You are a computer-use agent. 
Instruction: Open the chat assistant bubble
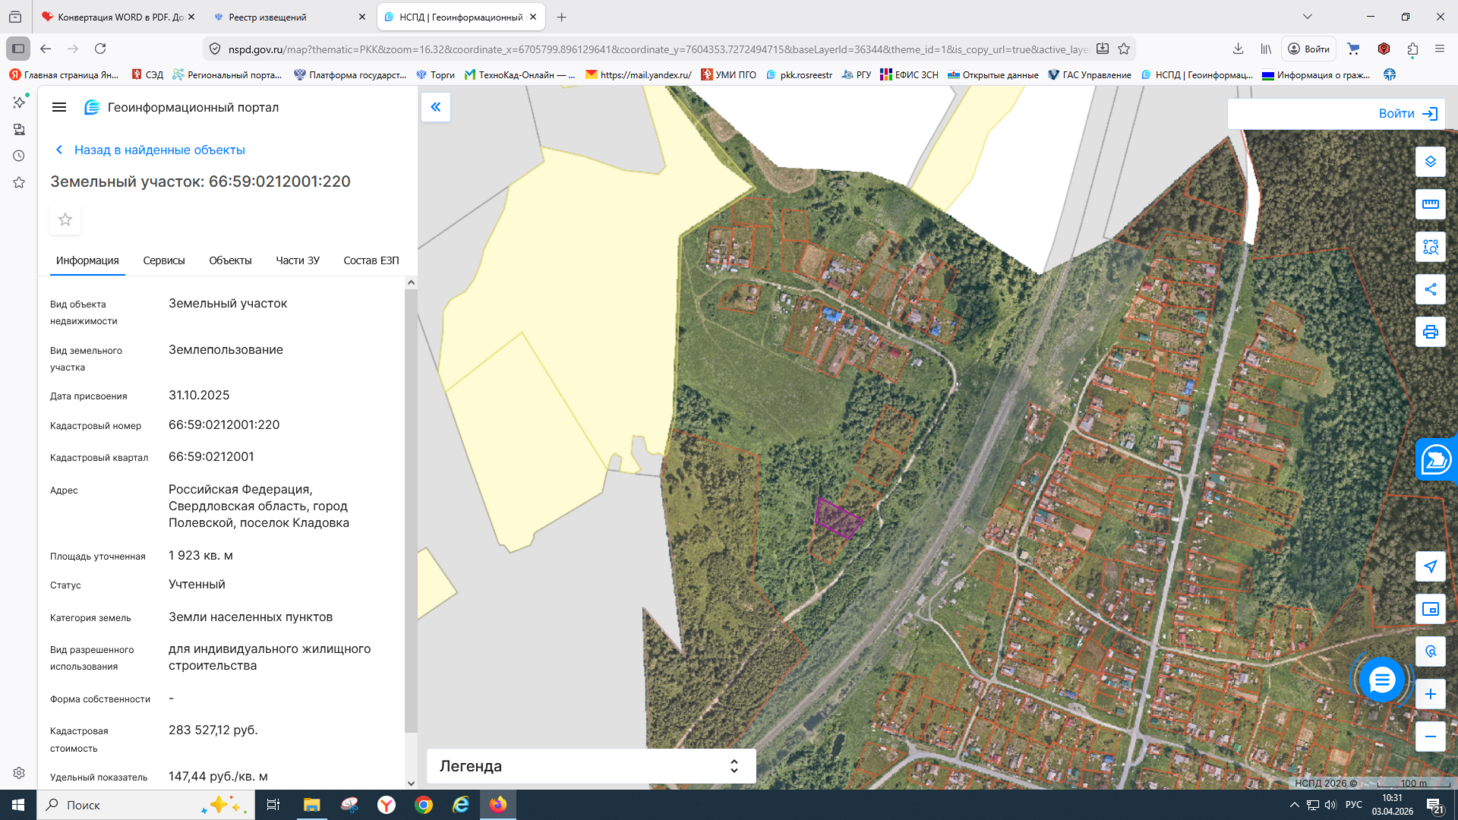tap(1381, 680)
